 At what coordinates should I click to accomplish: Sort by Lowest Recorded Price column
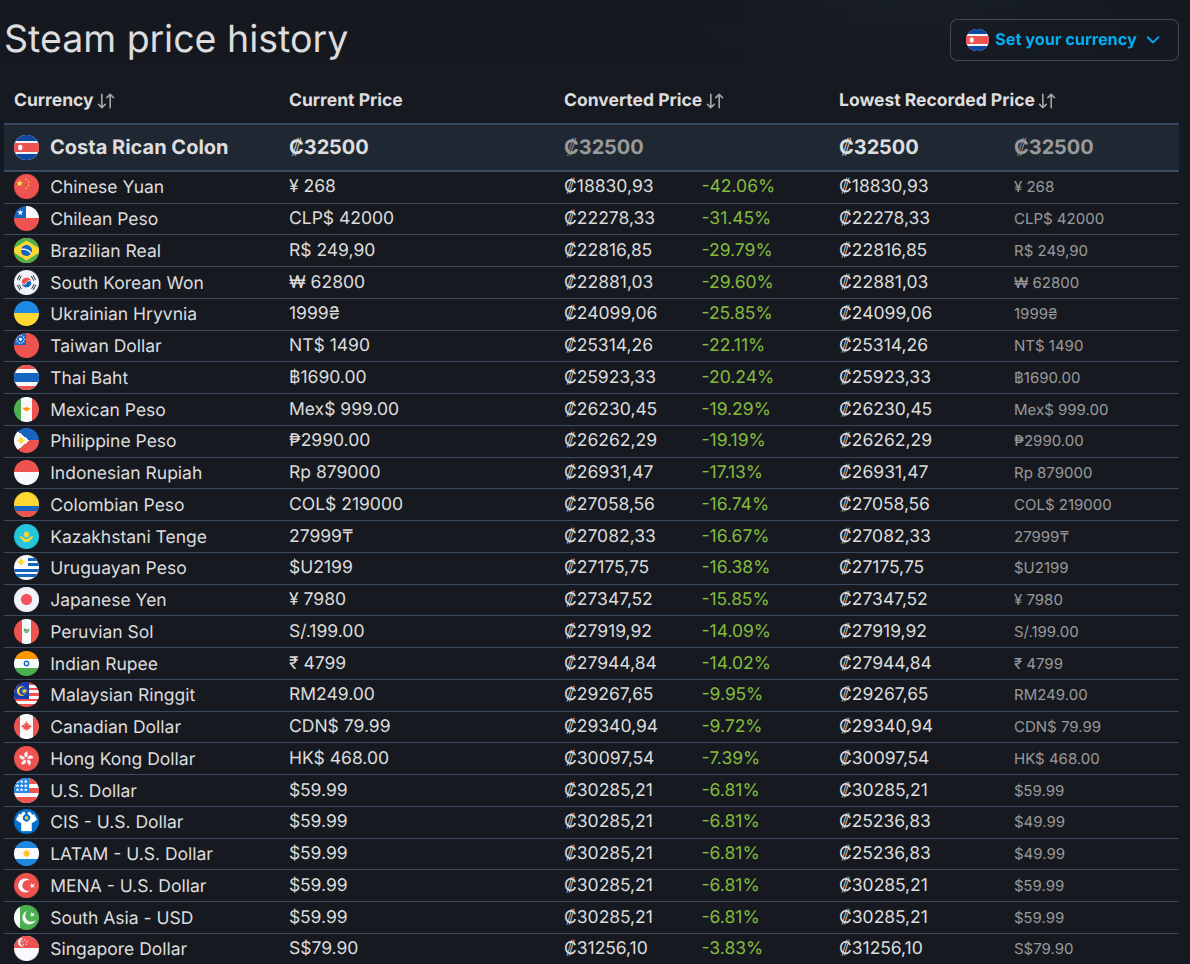(946, 100)
